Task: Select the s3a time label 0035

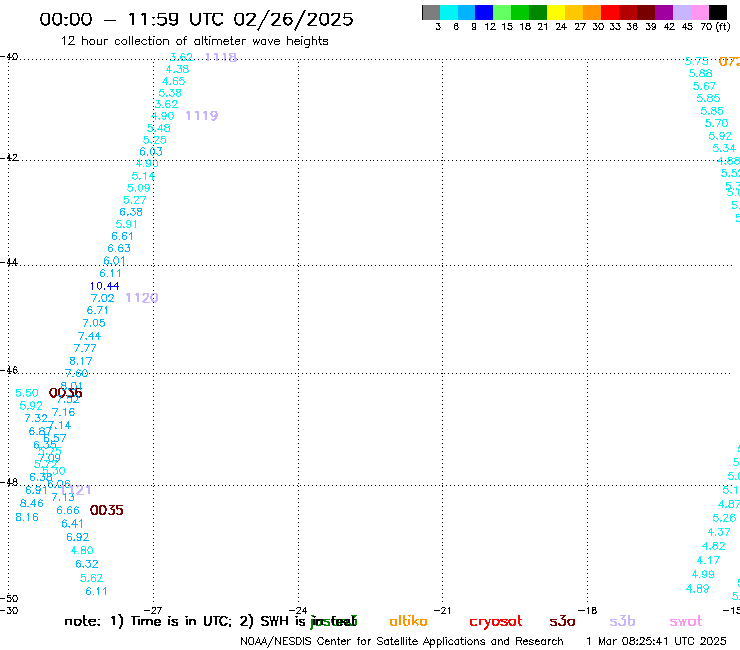Action: tap(106, 510)
